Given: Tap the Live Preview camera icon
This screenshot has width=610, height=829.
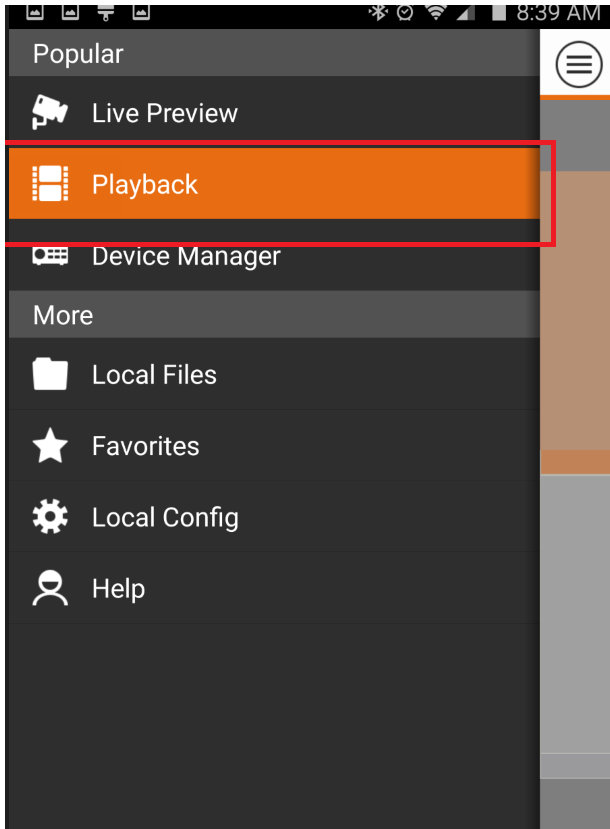Looking at the screenshot, I should pos(50,112).
